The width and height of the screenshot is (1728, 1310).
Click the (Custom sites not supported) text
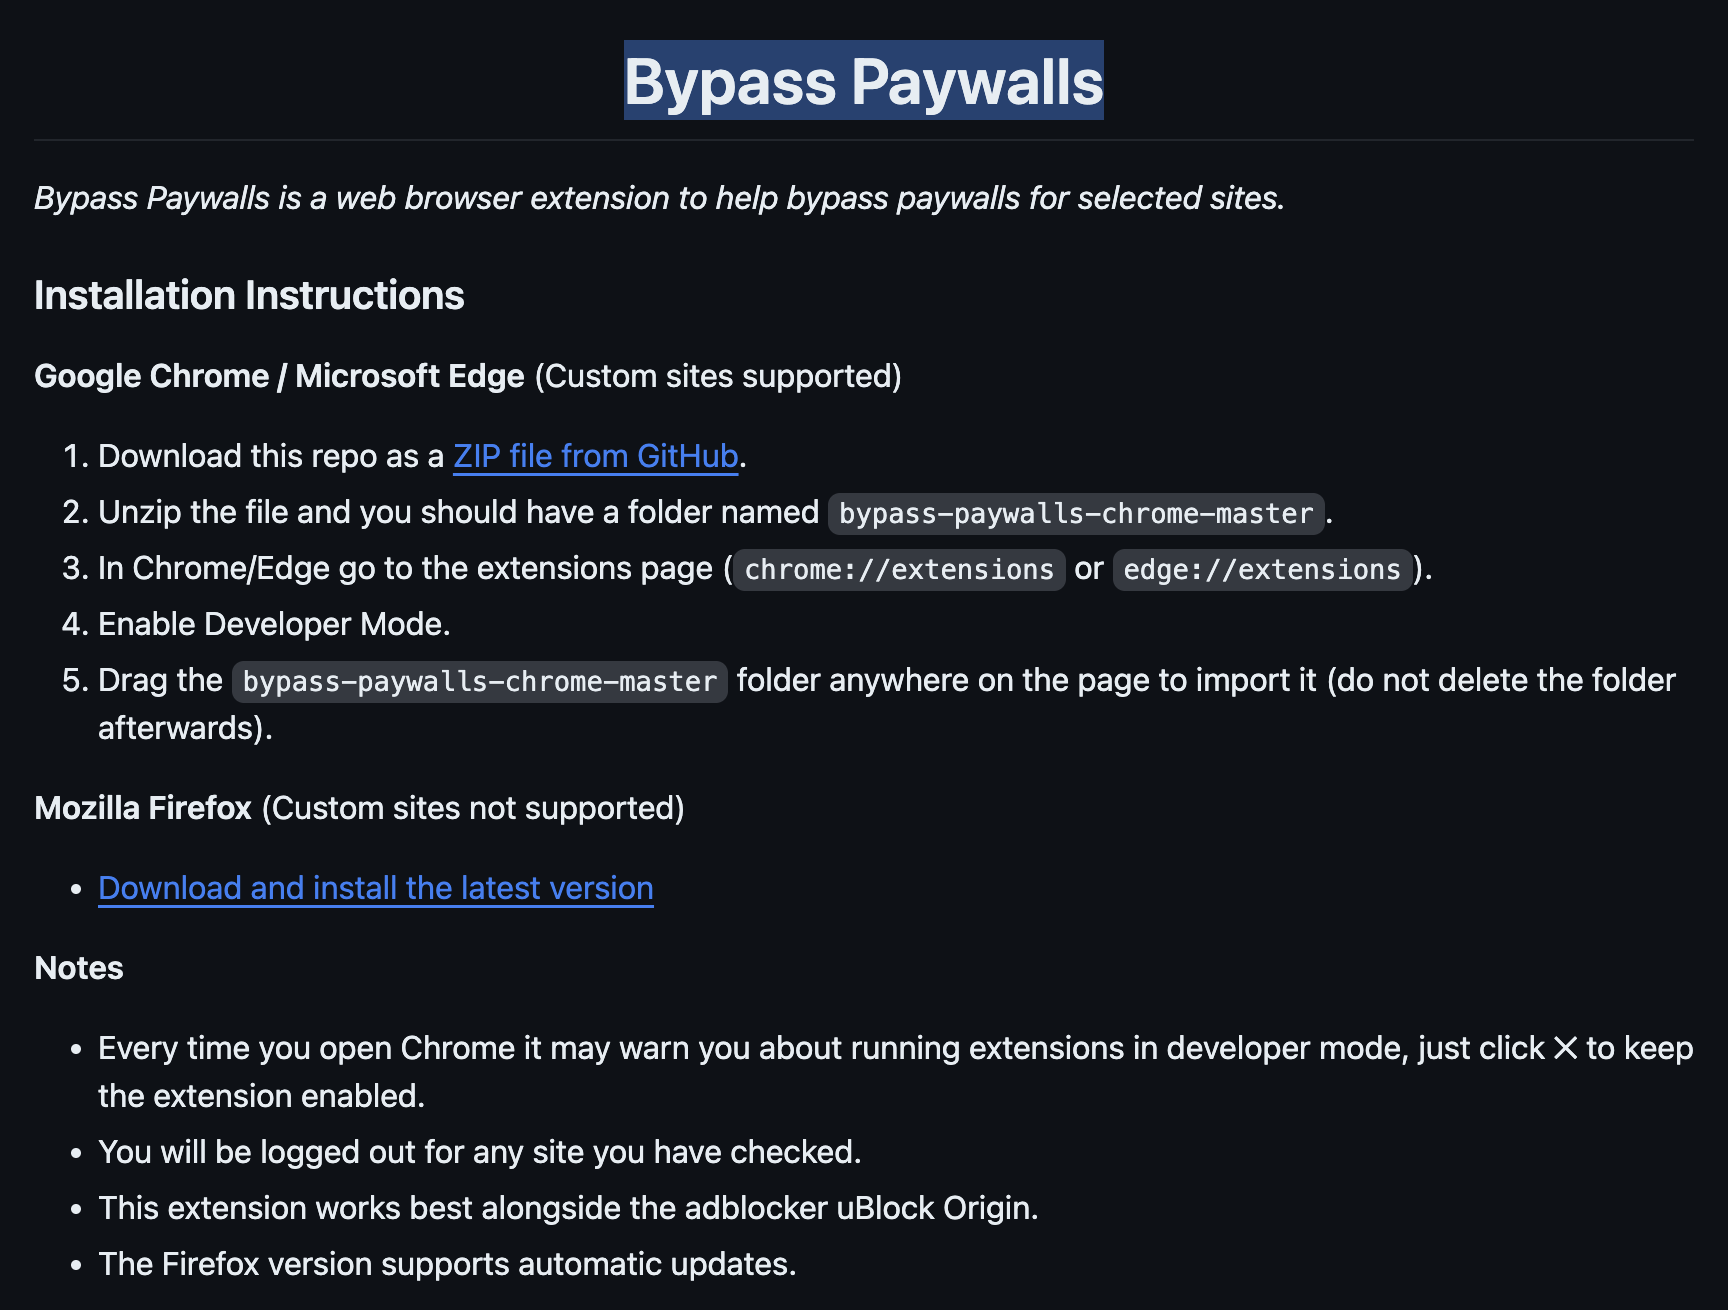[473, 808]
